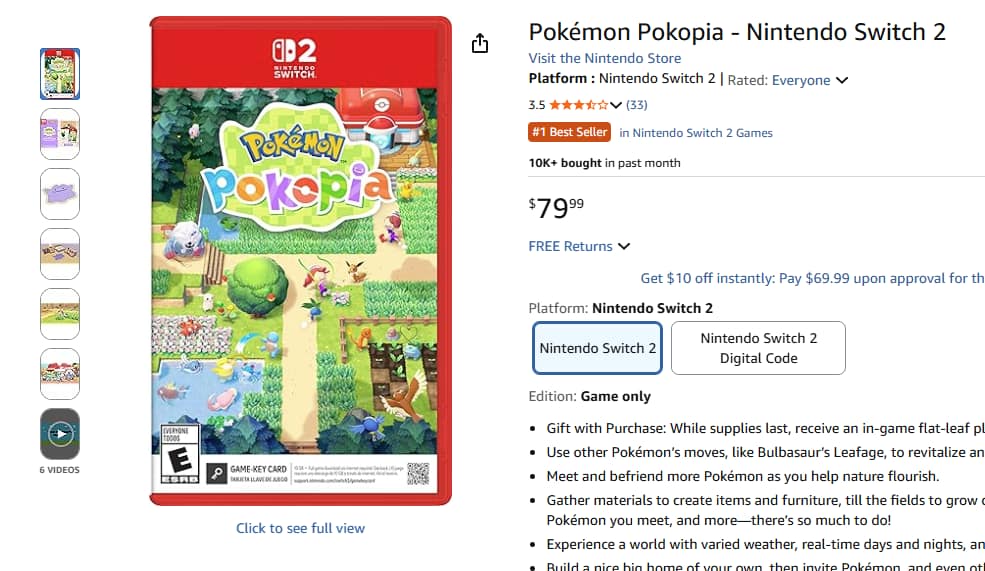Open the 6 videos play thumbnail
985x571 pixels.
coord(60,434)
